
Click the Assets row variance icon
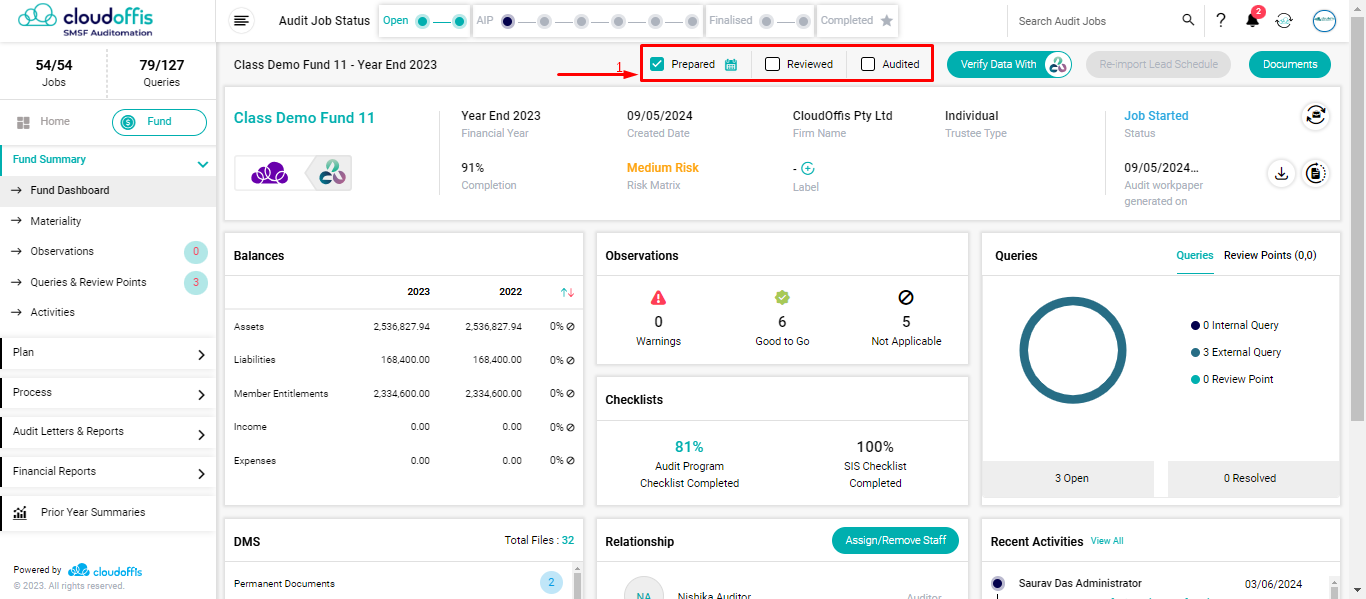[570, 327]
